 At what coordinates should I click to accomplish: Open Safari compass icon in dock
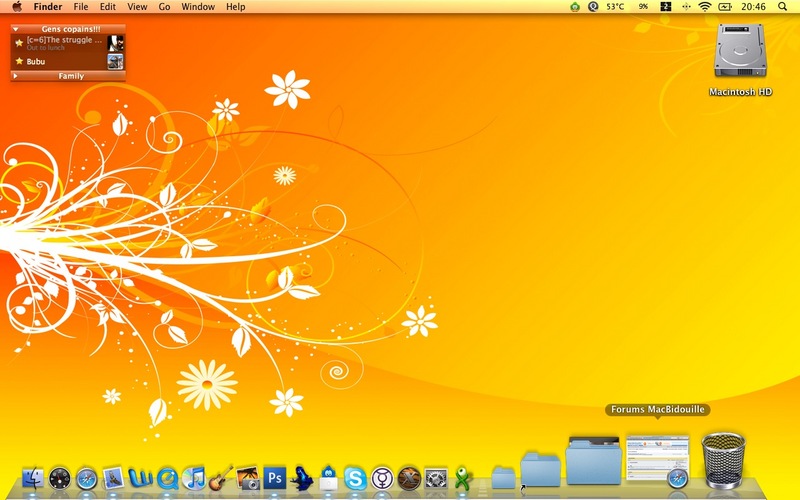[86, 477]
